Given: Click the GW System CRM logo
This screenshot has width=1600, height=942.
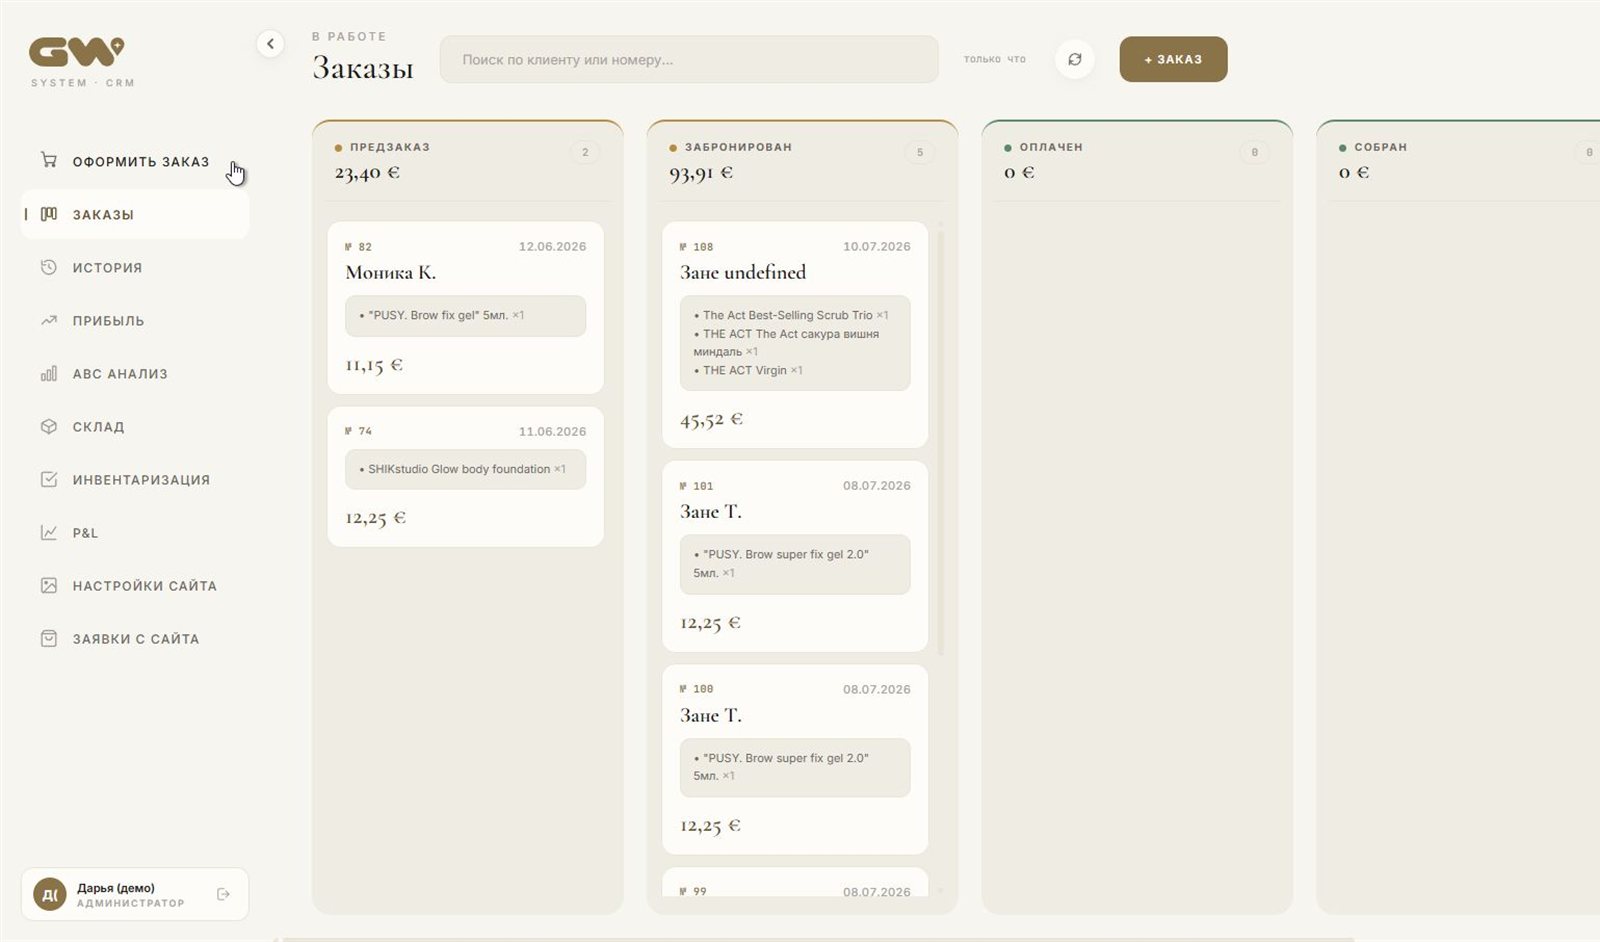Looking at the screenshot, I should (x=80, y=62).
